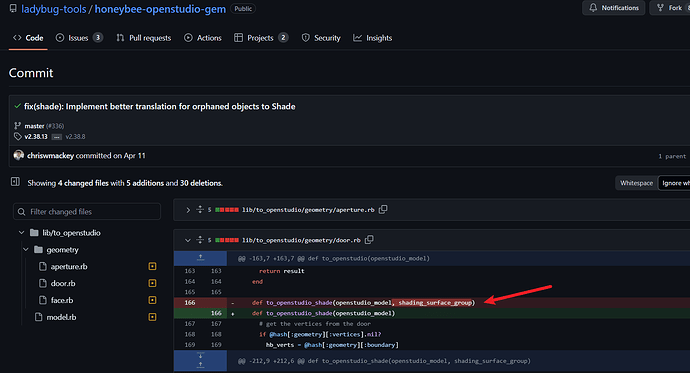This screenshot has height=373, width=690.
Task: Open the lib/to_openstudio/geometry/aperture.rb file link
Action: [x=308, y=210]
